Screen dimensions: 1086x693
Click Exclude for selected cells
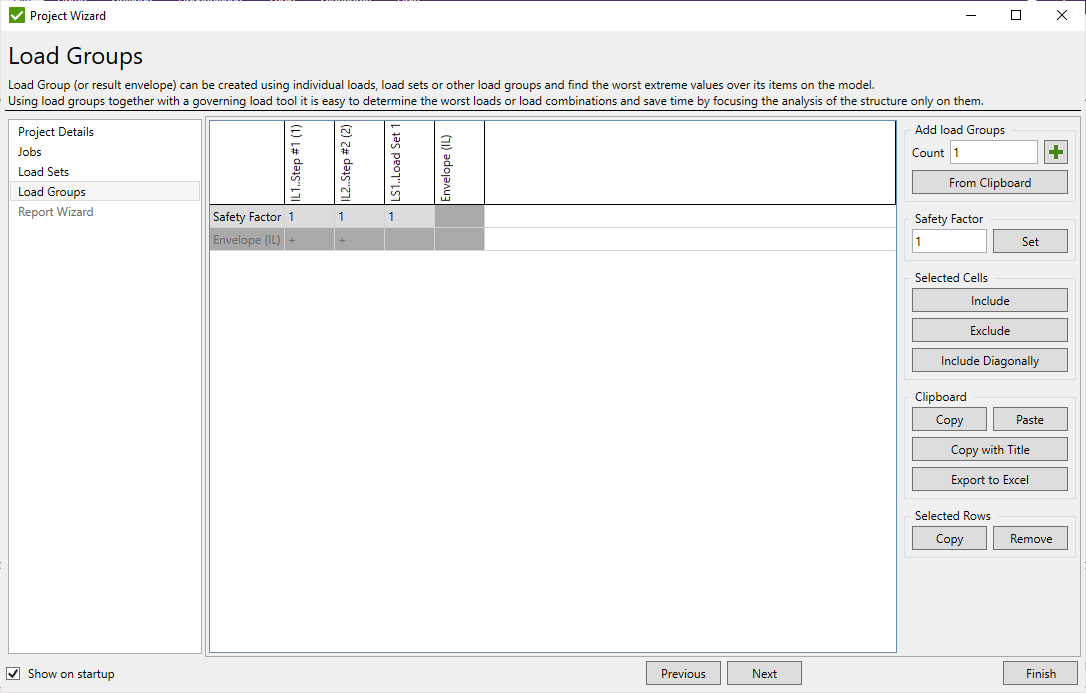tap(990, 331)
